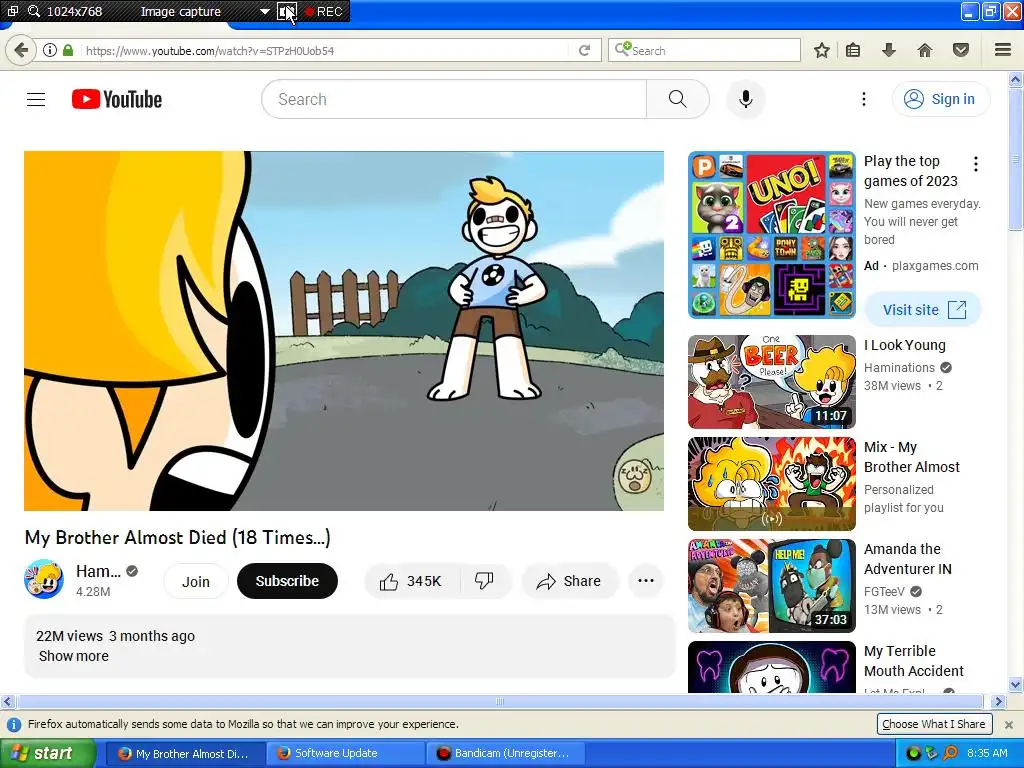Viewport: 1024px width, 768px height.
Task: Click the Bandicam REC record button
Action: point(325,11)
